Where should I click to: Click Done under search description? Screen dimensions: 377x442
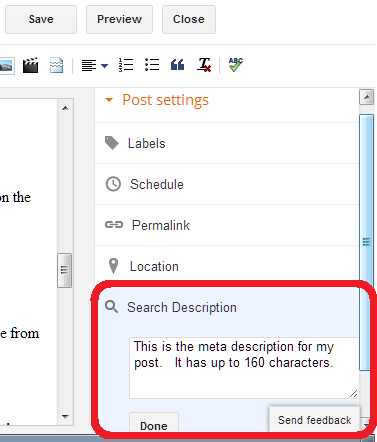[x=154, y=423]
